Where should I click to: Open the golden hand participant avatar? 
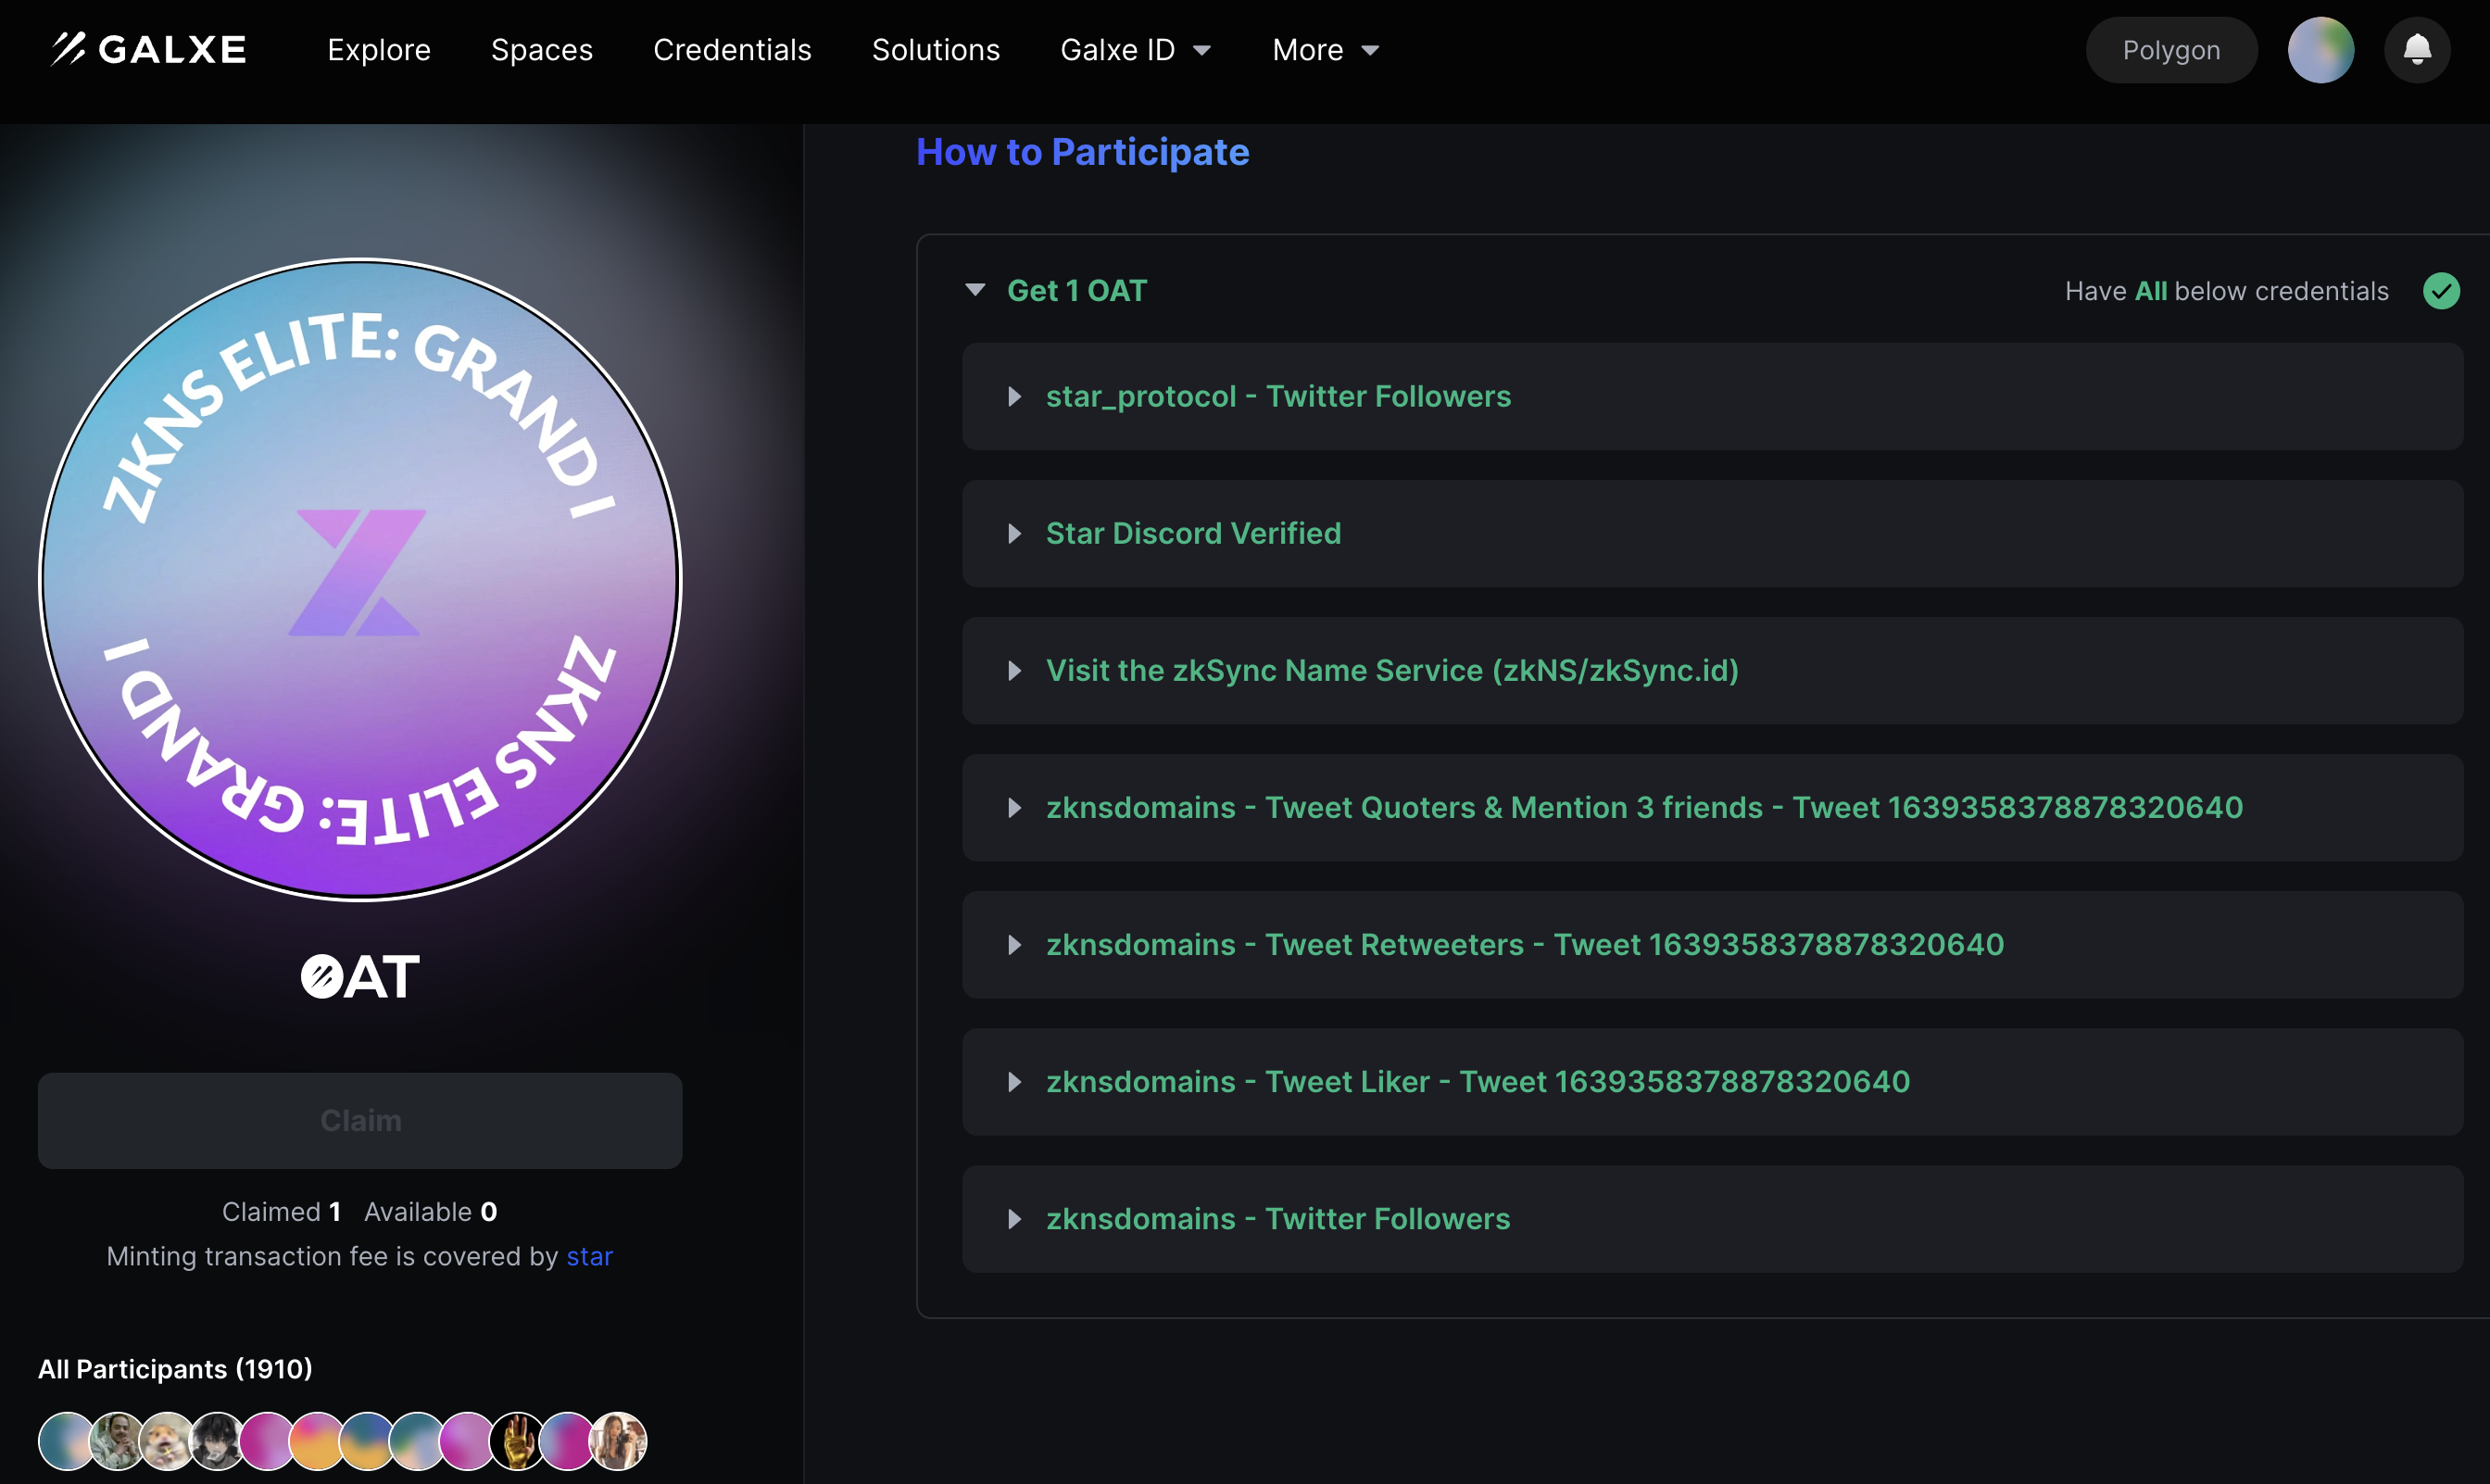[517, 1441]
